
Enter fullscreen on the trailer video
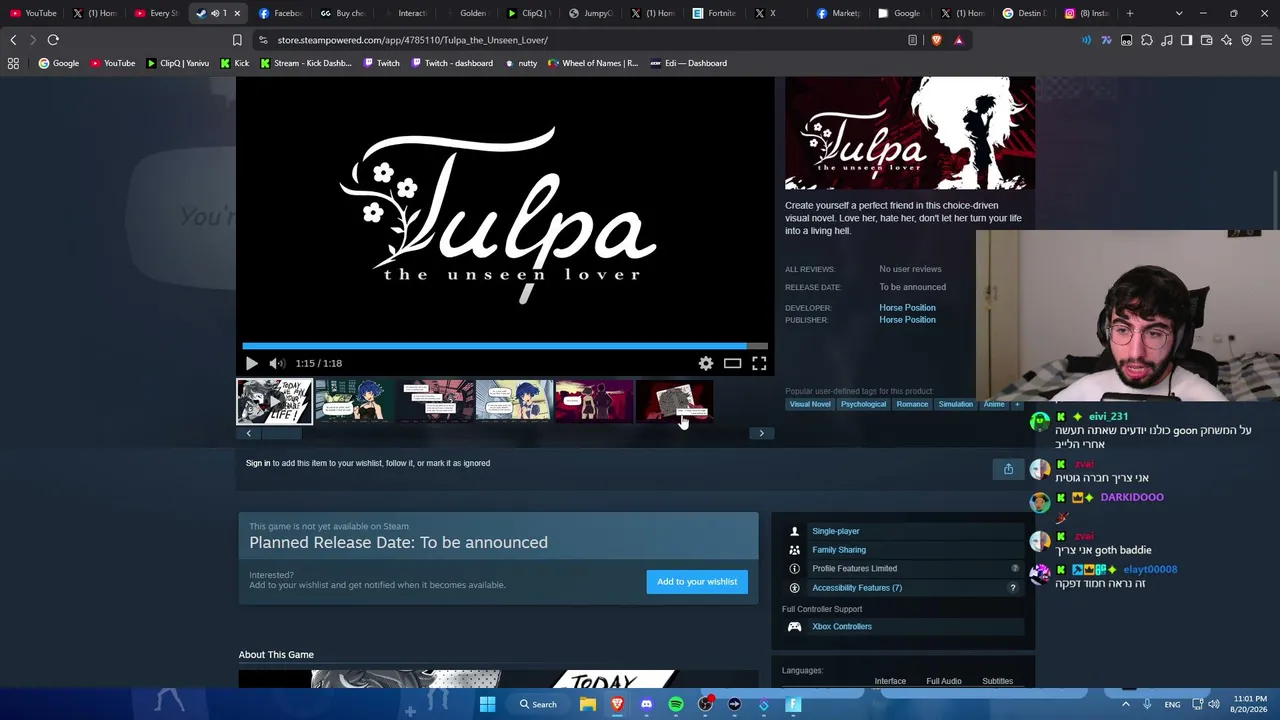click(759, 364)
